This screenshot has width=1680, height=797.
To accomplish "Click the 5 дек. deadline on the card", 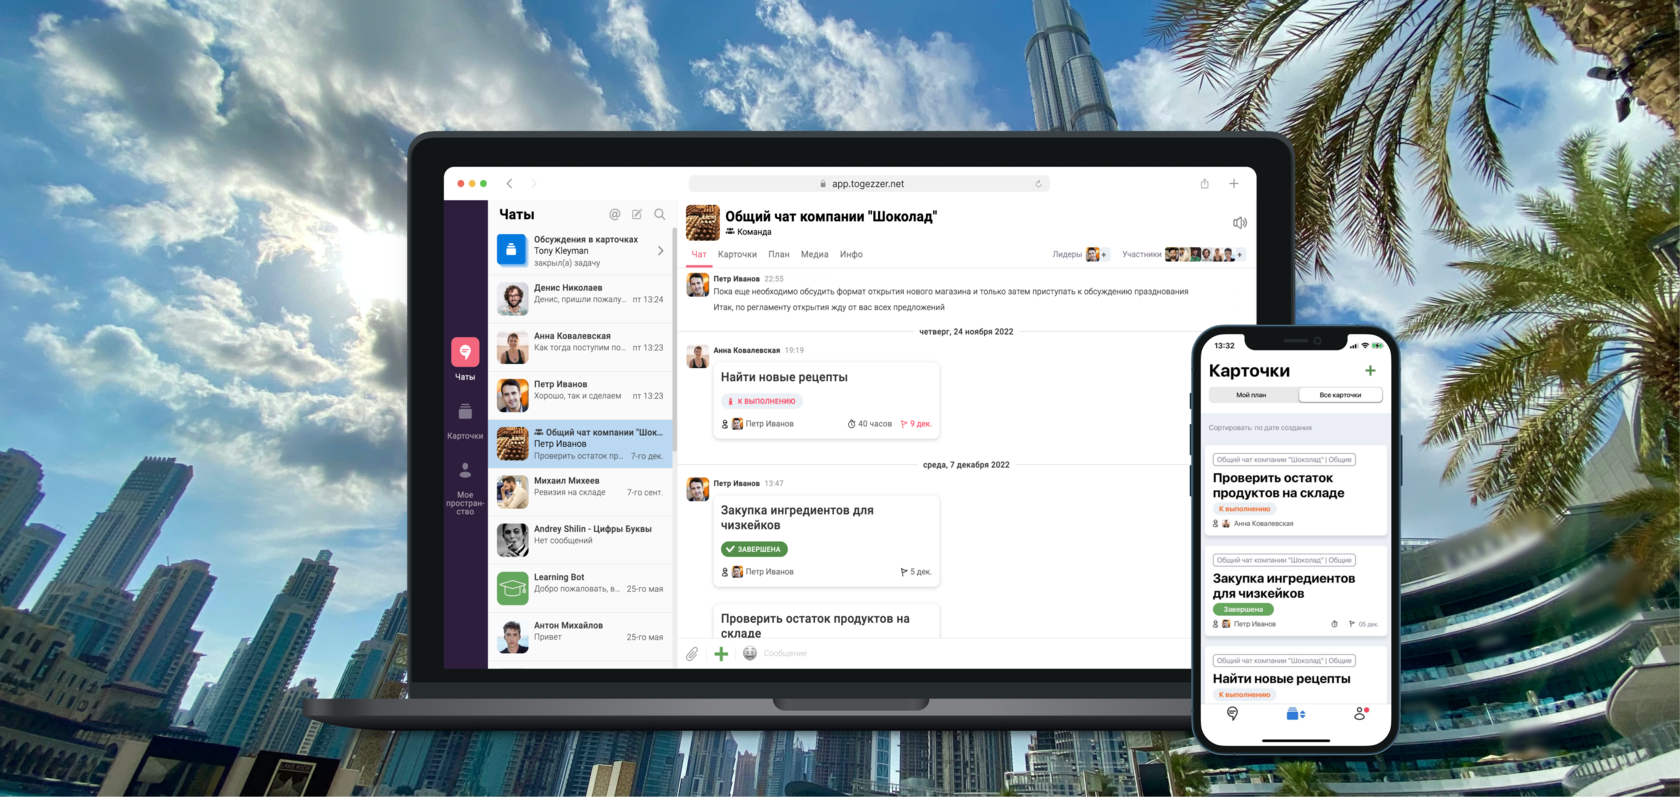I will [916, 572].
